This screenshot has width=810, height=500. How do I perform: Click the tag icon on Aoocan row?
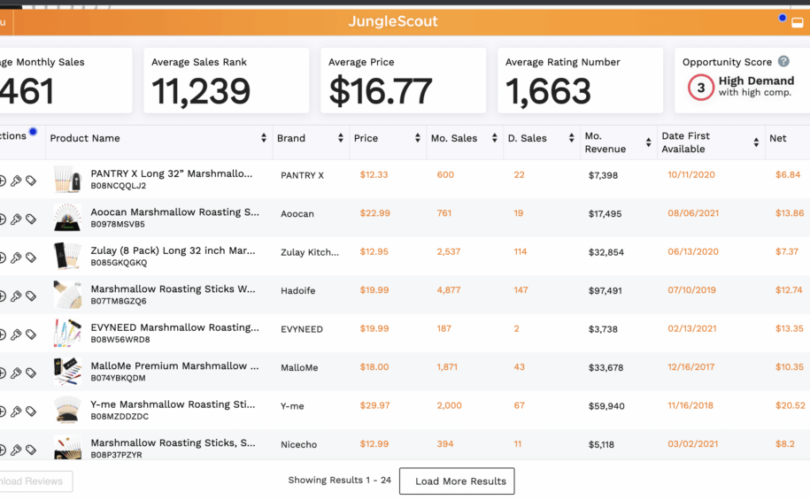coord(31,219)
